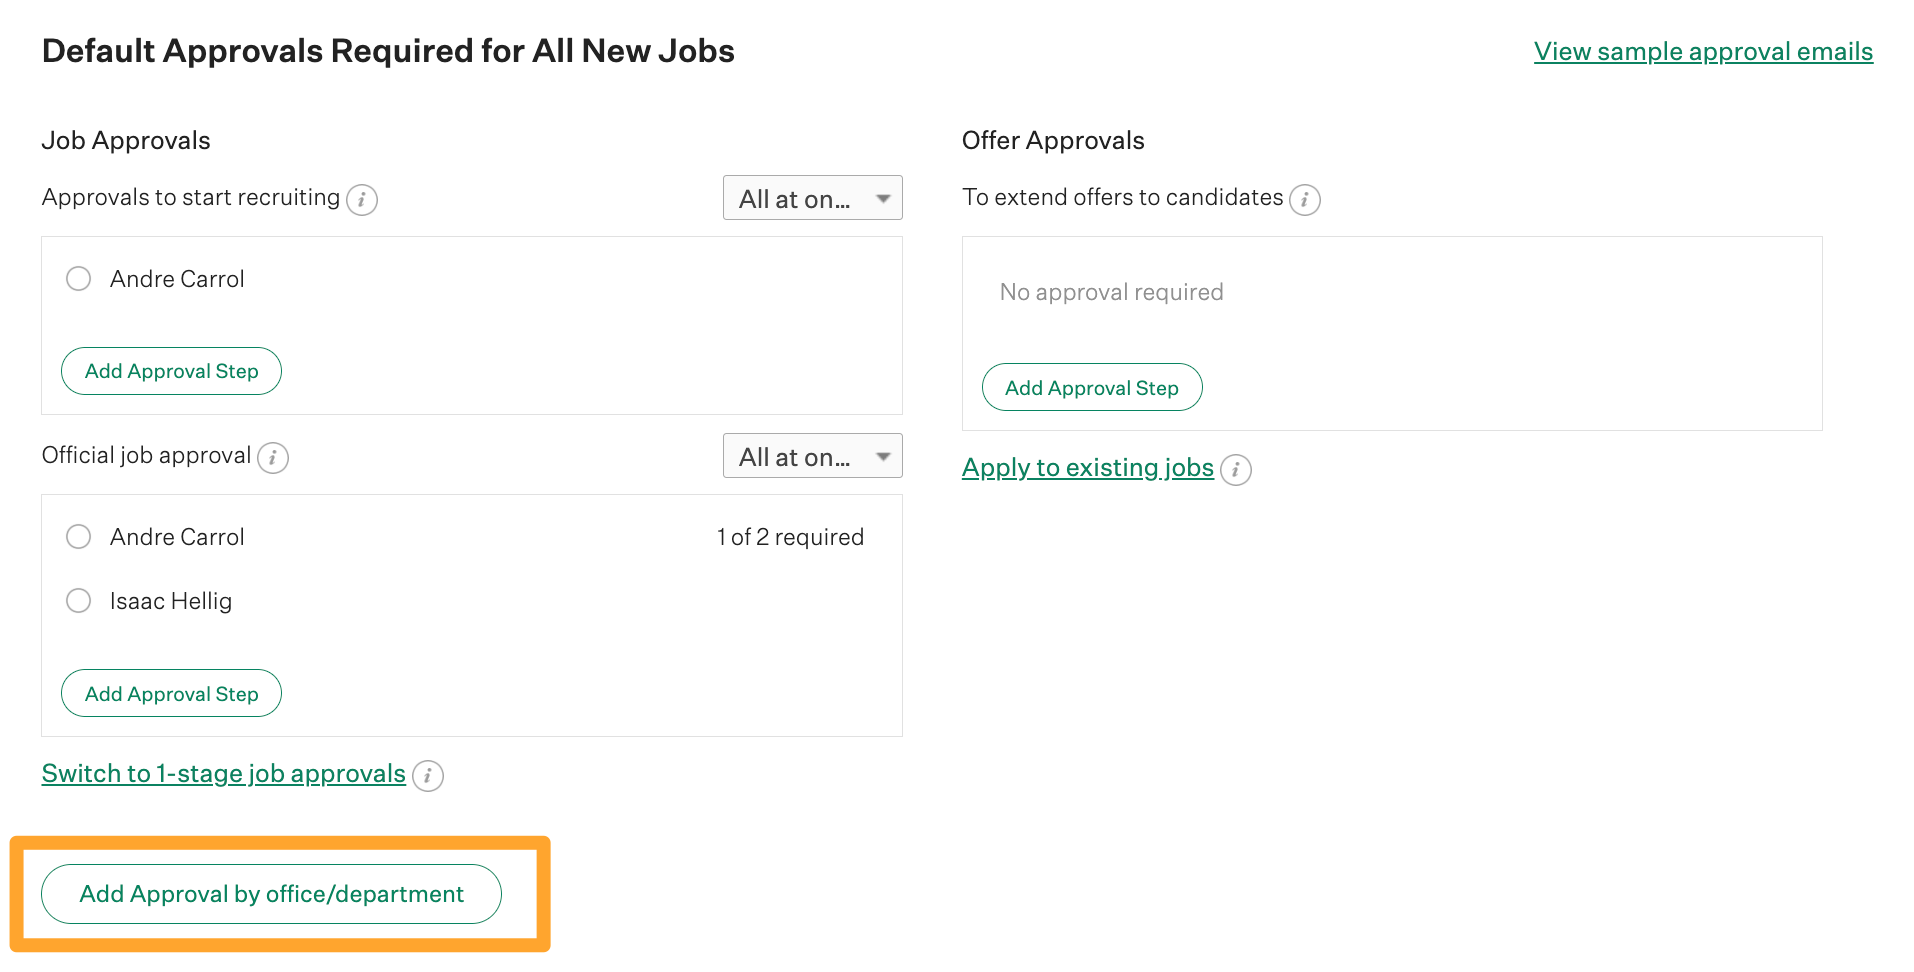Click Add Approval Step under Approvals to start recruiting

[x=170, y=370]
